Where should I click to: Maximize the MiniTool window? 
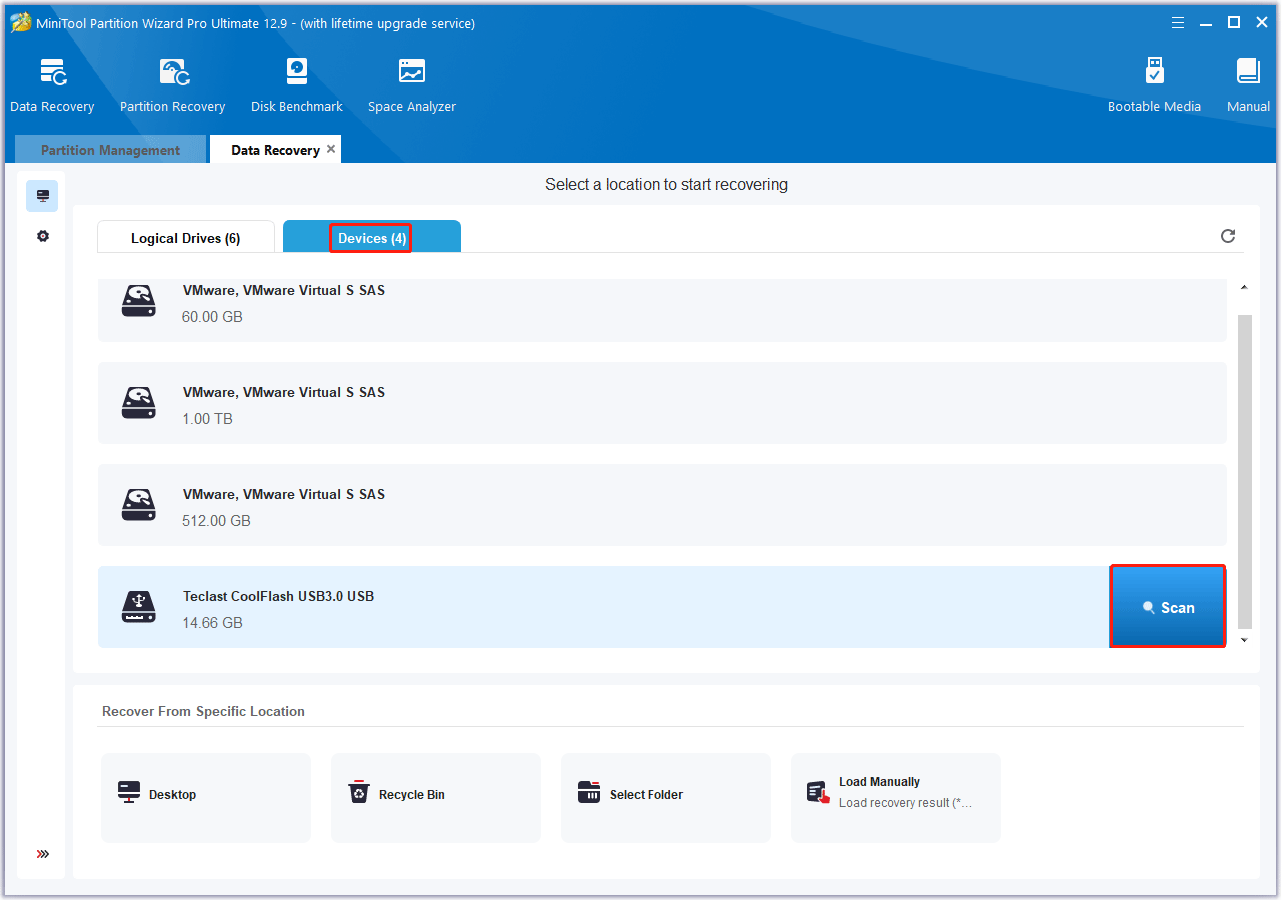point(1234,22)
